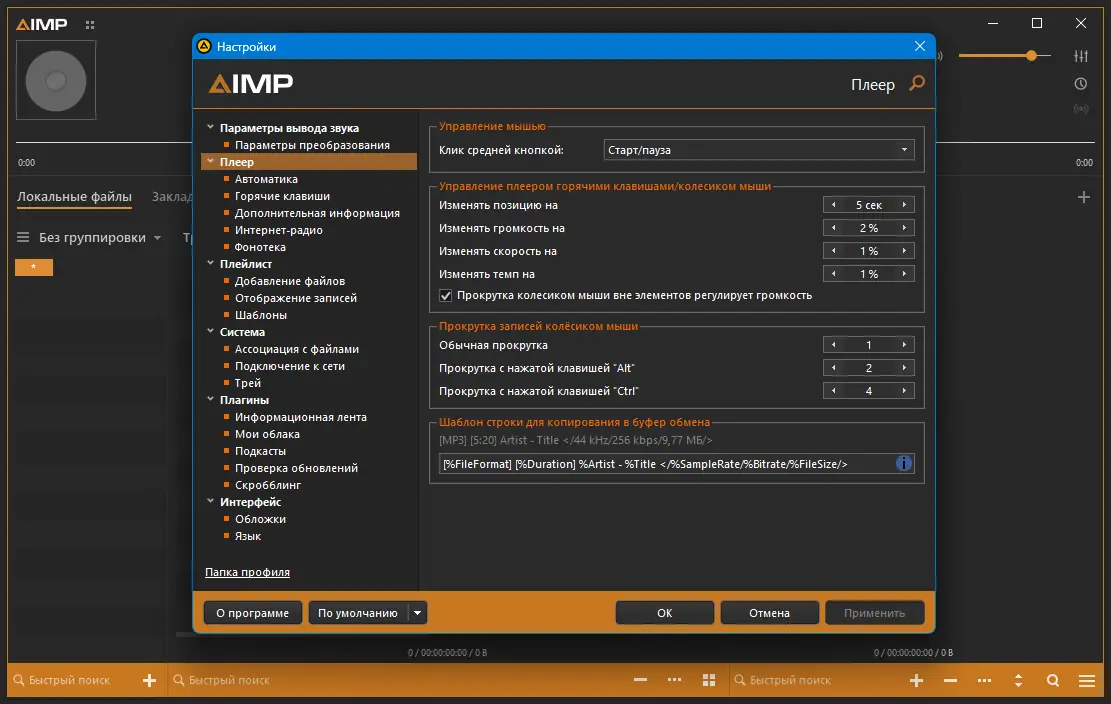
Task: Select Параметры преобразования settings page
Action: click(312, 145)
